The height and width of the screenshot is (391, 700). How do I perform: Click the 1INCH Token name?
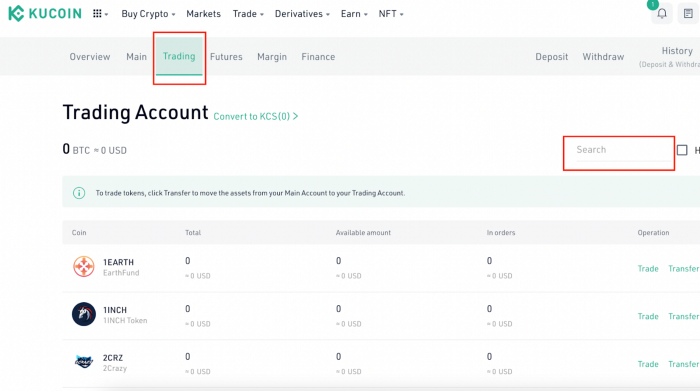tap(125, 320)
